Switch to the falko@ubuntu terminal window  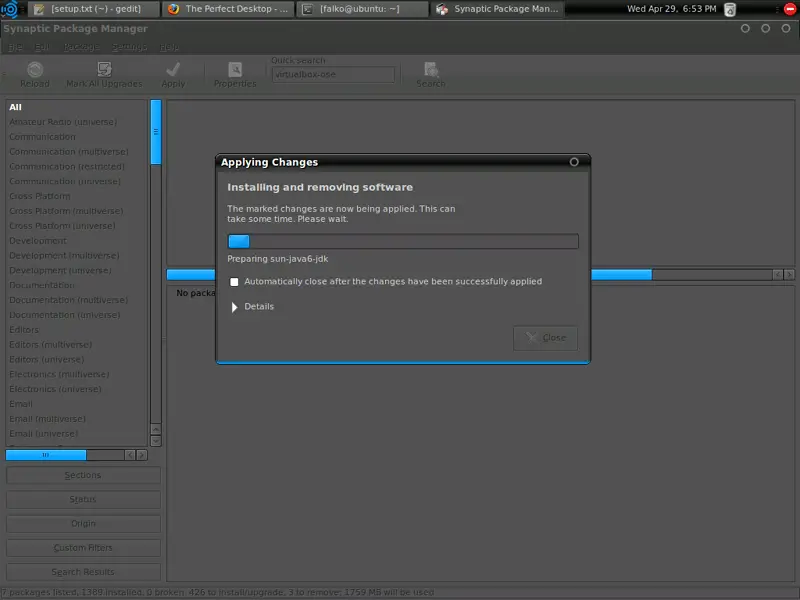(x=362, y=9)
